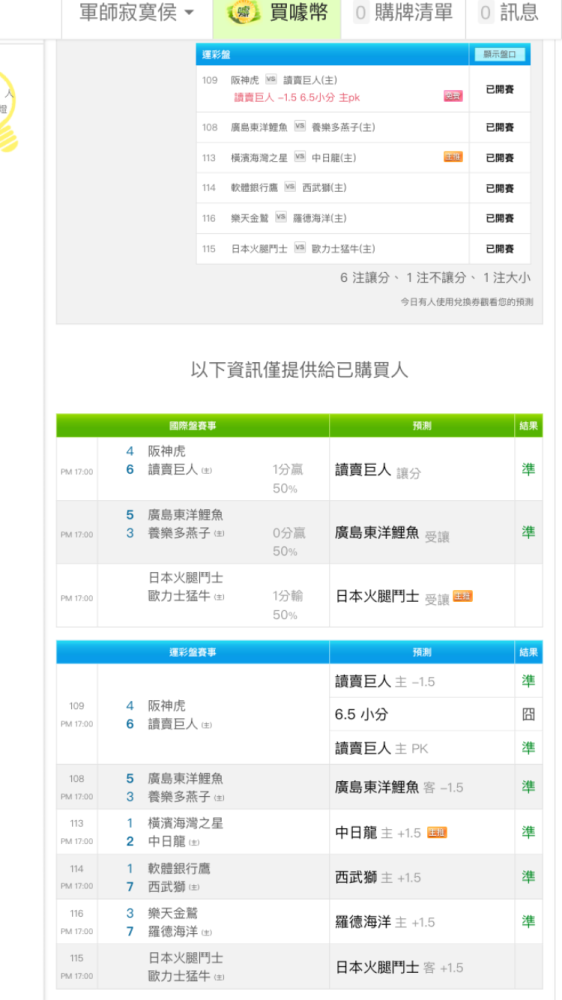
Task: Click the 國際盤賽事 column header
Action: coord(193,425)
